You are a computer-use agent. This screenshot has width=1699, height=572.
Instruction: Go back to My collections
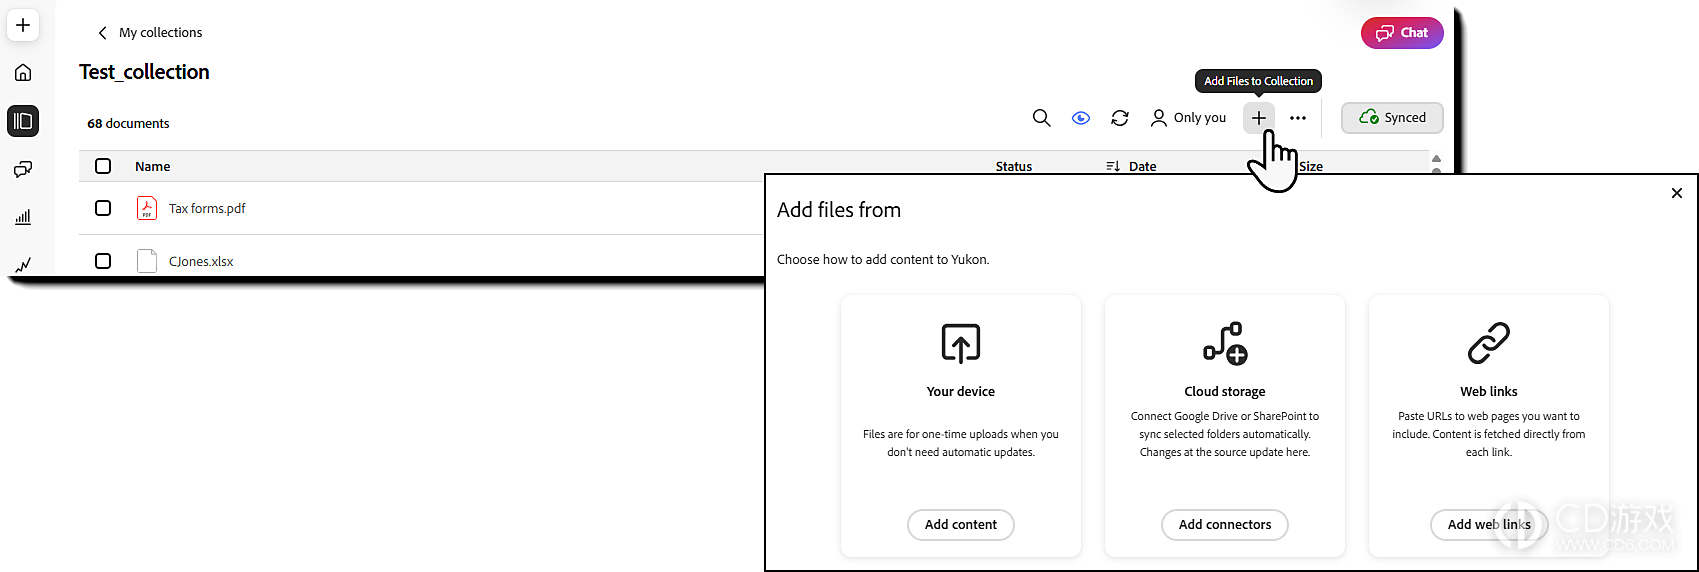pyautogui.click(x=160, y=33)
